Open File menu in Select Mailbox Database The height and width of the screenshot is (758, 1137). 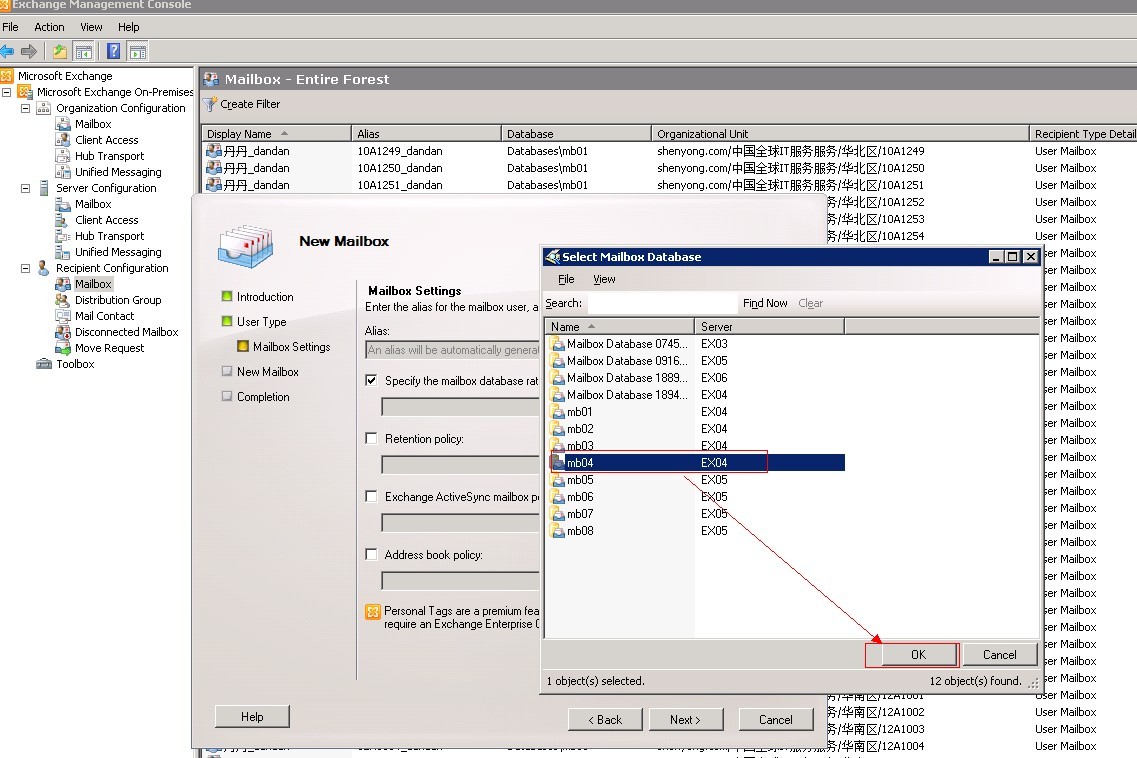(566, 279)
